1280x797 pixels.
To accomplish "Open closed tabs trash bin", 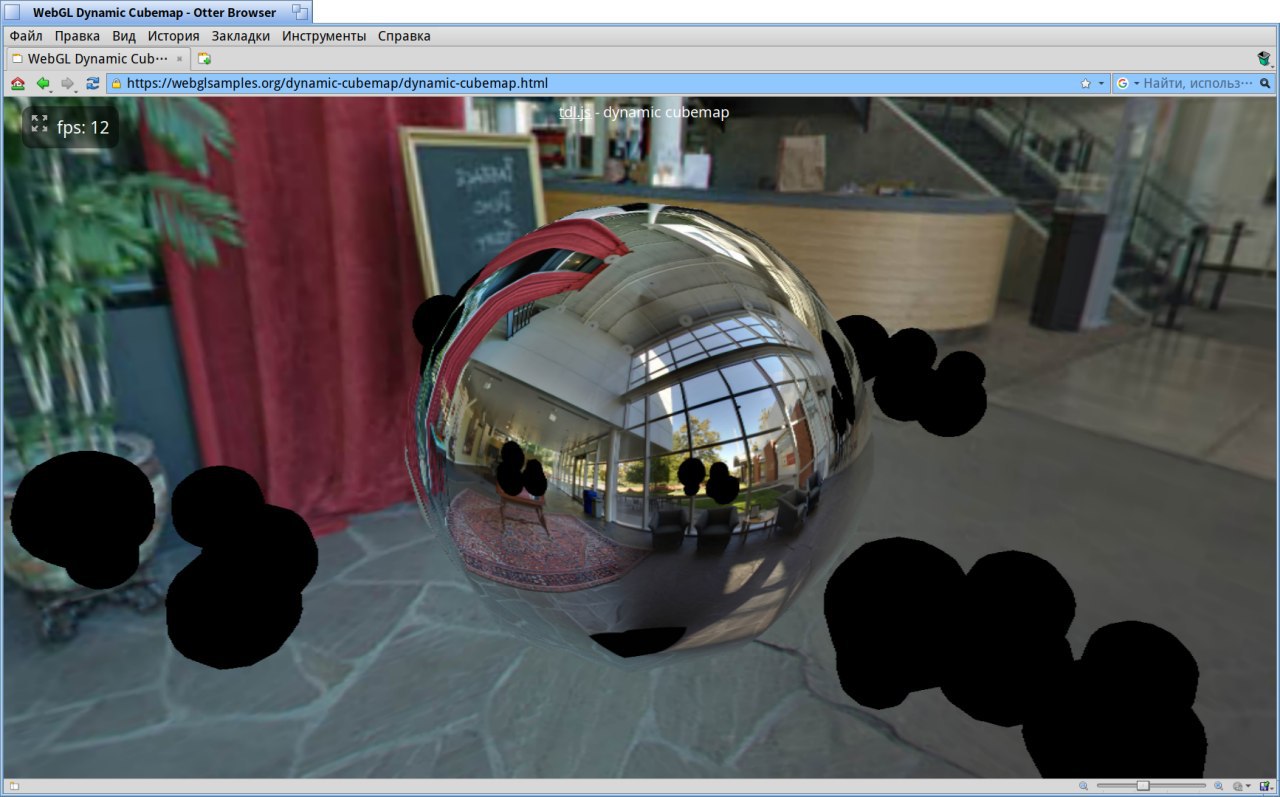I will tap(1264, 59).
